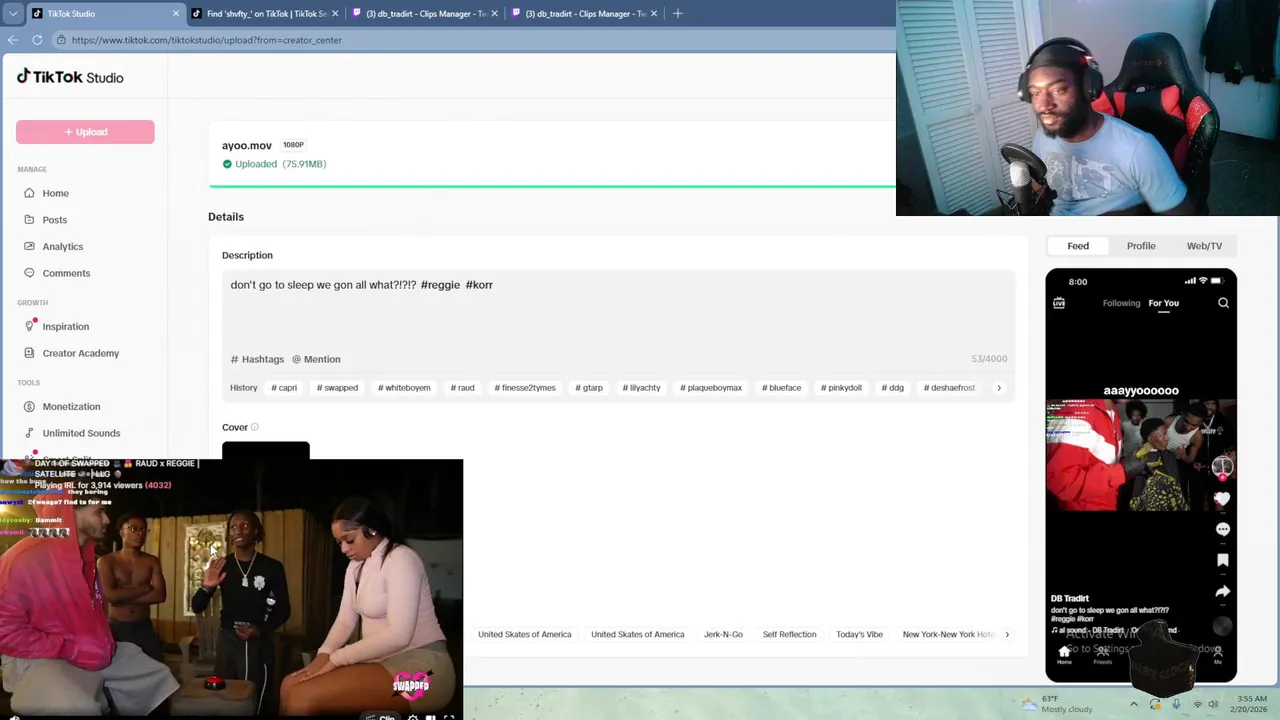Show more location suggestions with right chevron
The width and height of the screenshot is (1280, 720).
tap(1007, 634)
